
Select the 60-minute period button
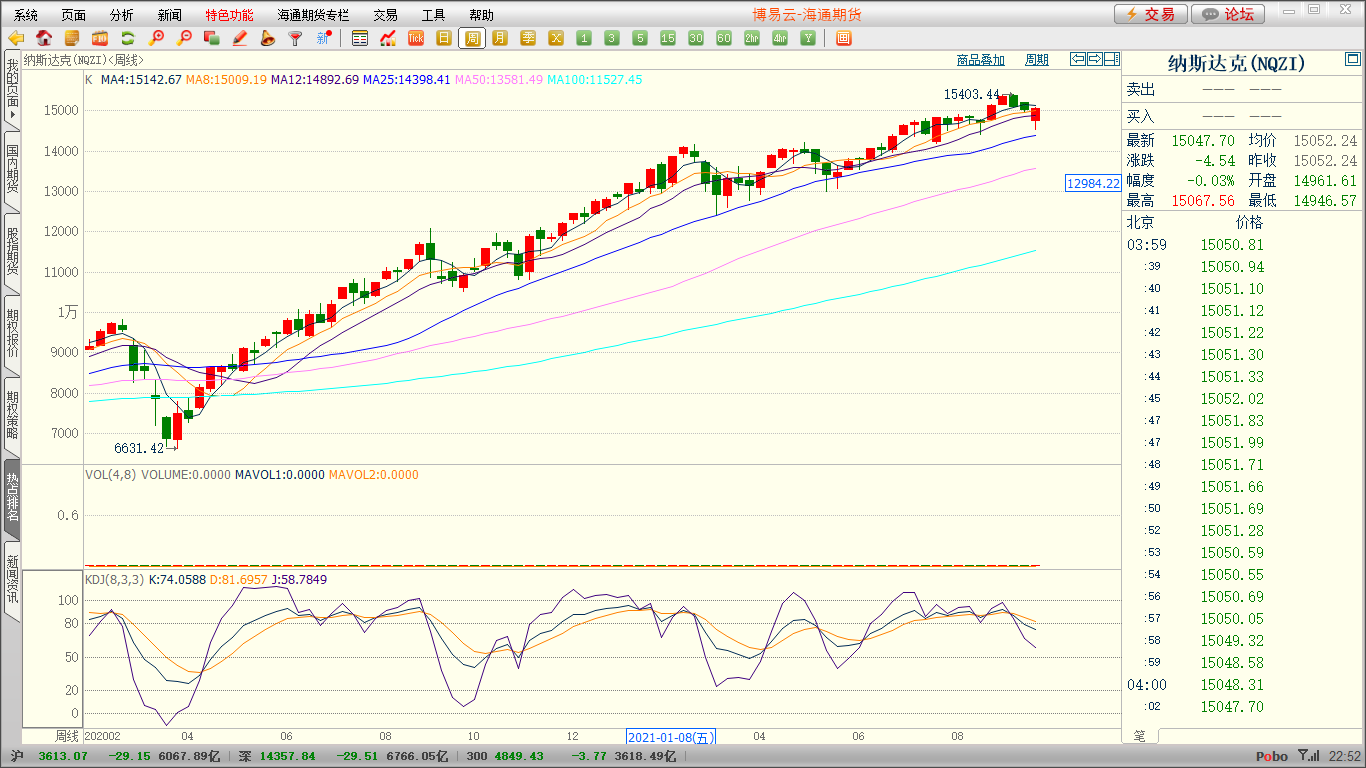coord(724,38)
